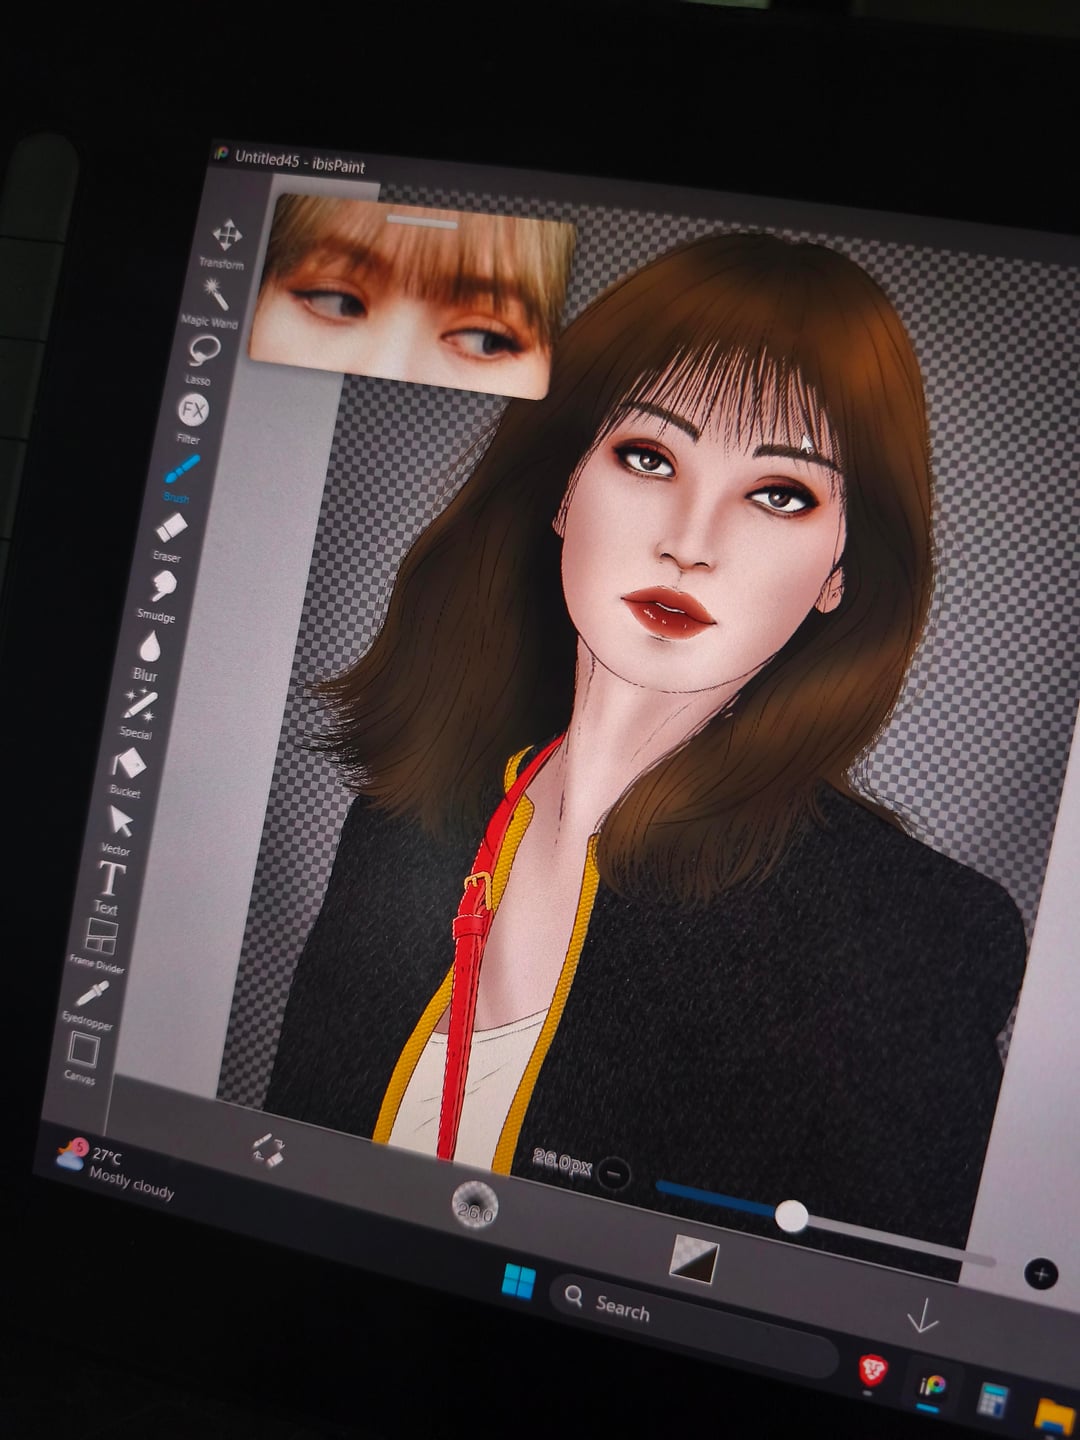Click the brush thickness slider handle
1080x1440 pixels.
[791, 1216]
